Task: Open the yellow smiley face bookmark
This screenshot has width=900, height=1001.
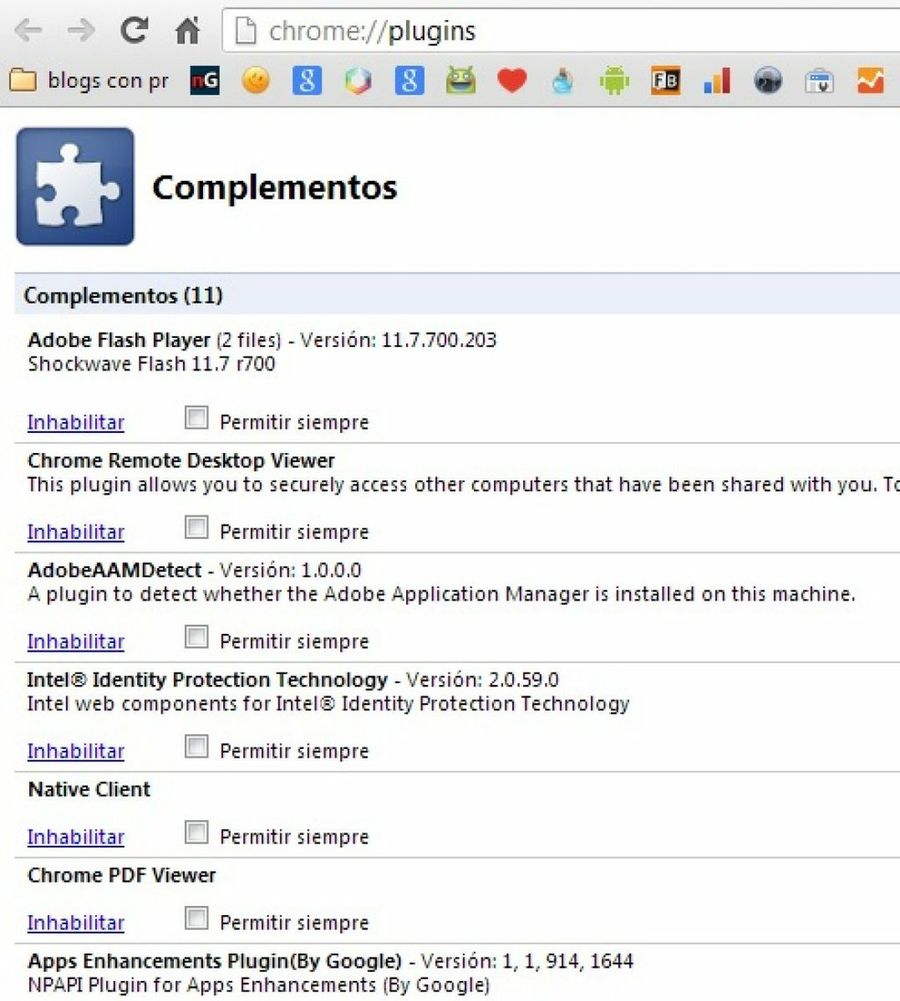Action: (x=256, y=81)
